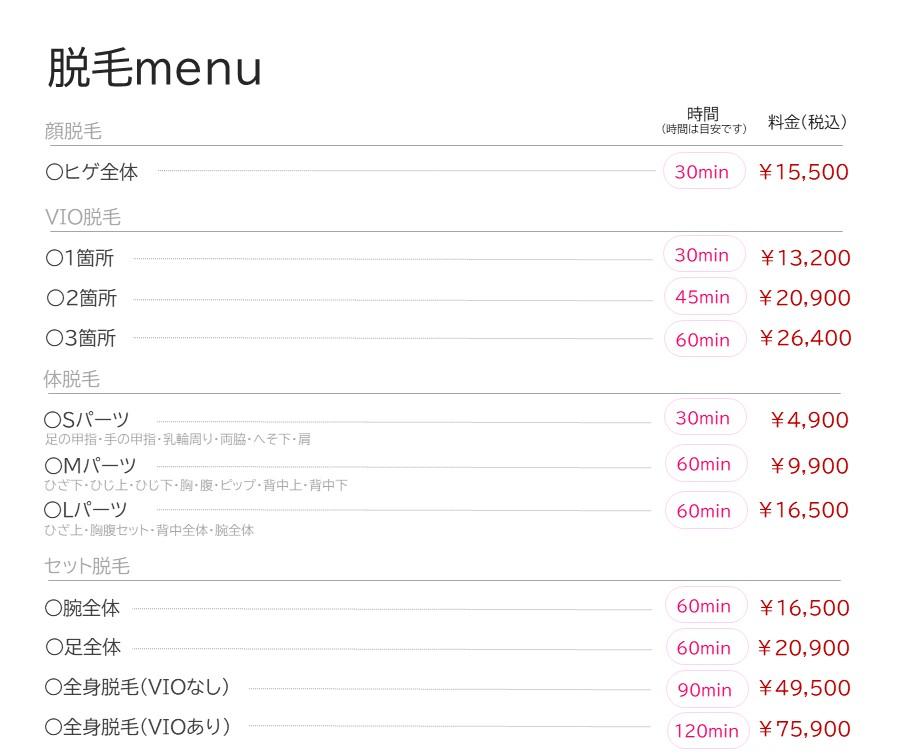The image size is (907, 756).
Task: Select 全身脱毛(VIOあり) course
Action: click(138, 728)
